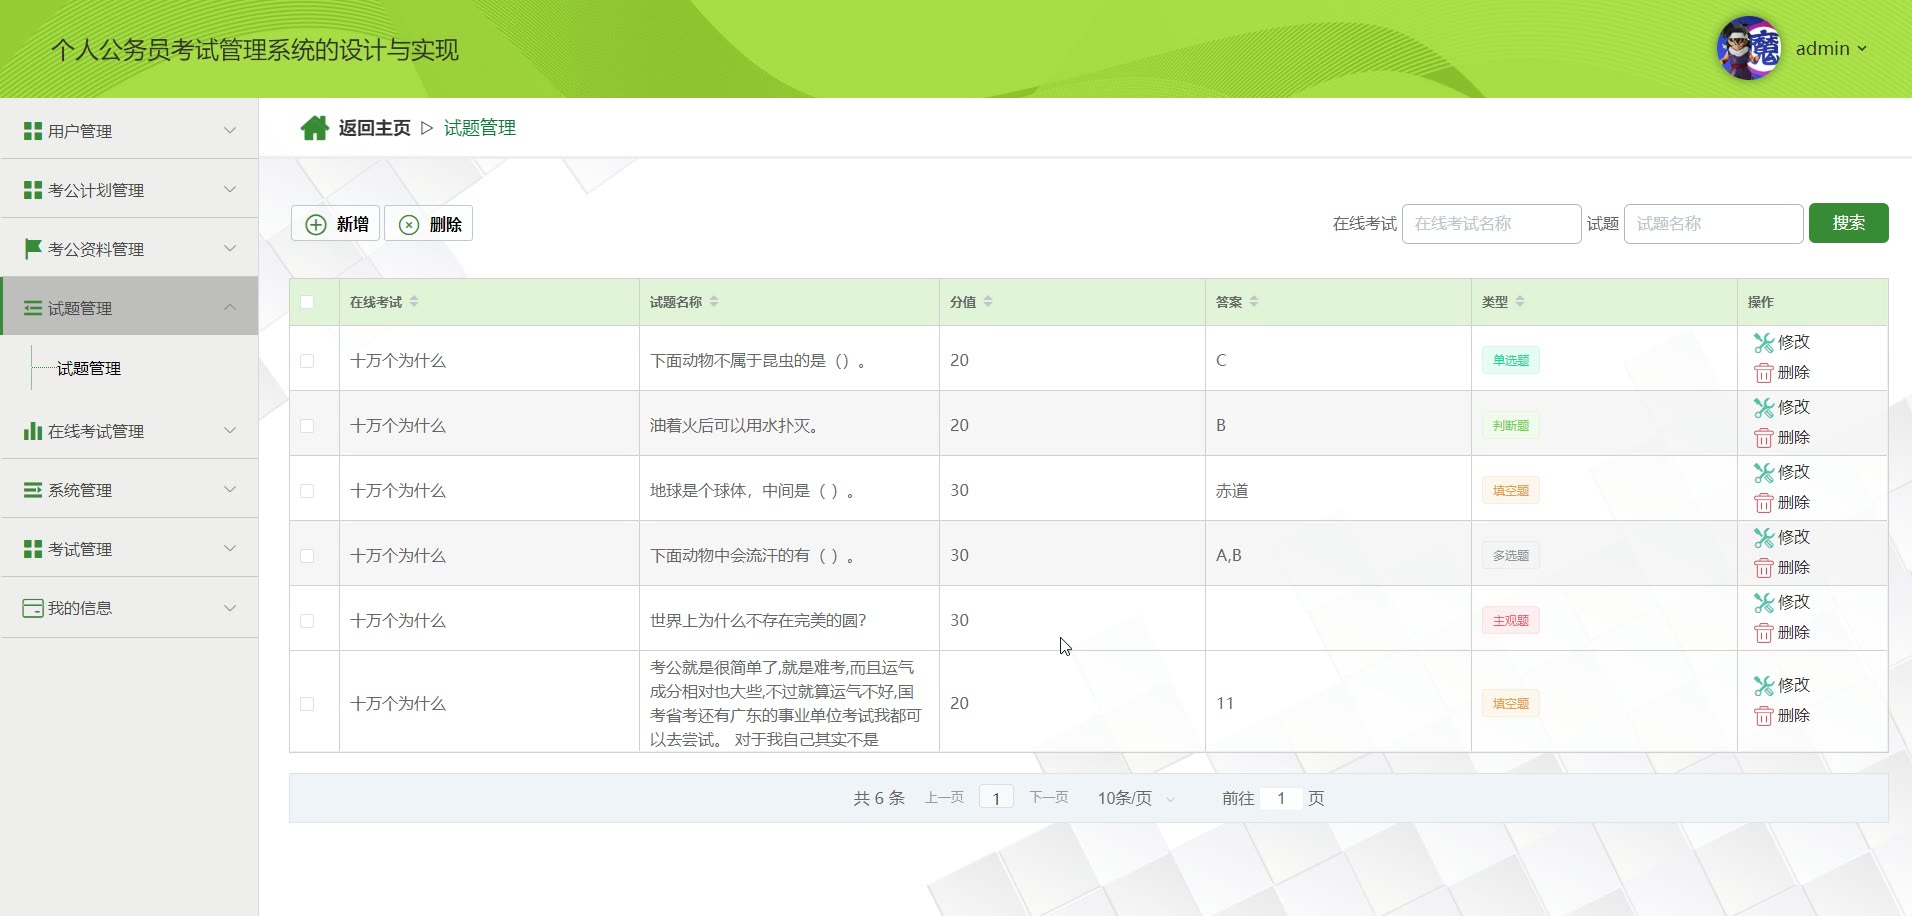
Task: Check the box for 下面动物不属于昆虫的是 row
Action: coord(307,361)
